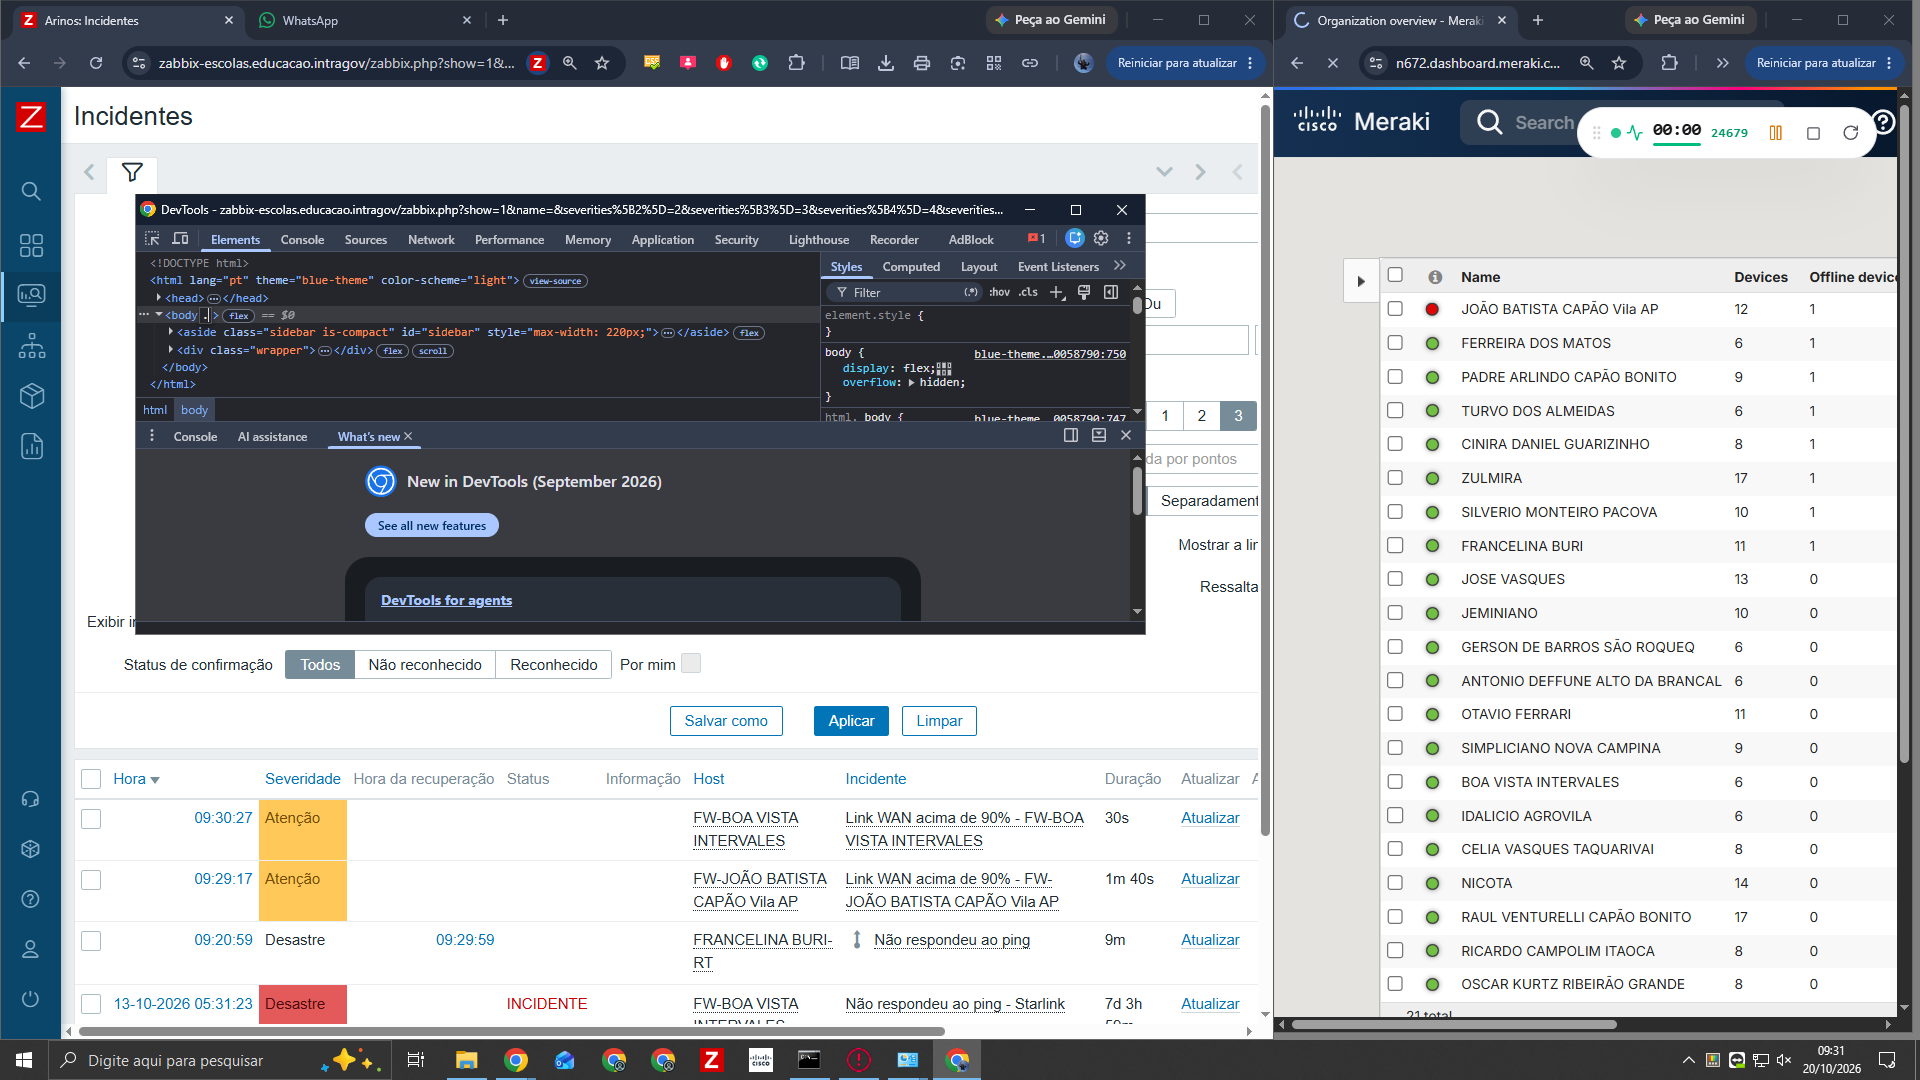The height and width of the screenshot is (1080, 1920).
Task: Switch to DevTools Console tab
Action: (302, 240)
